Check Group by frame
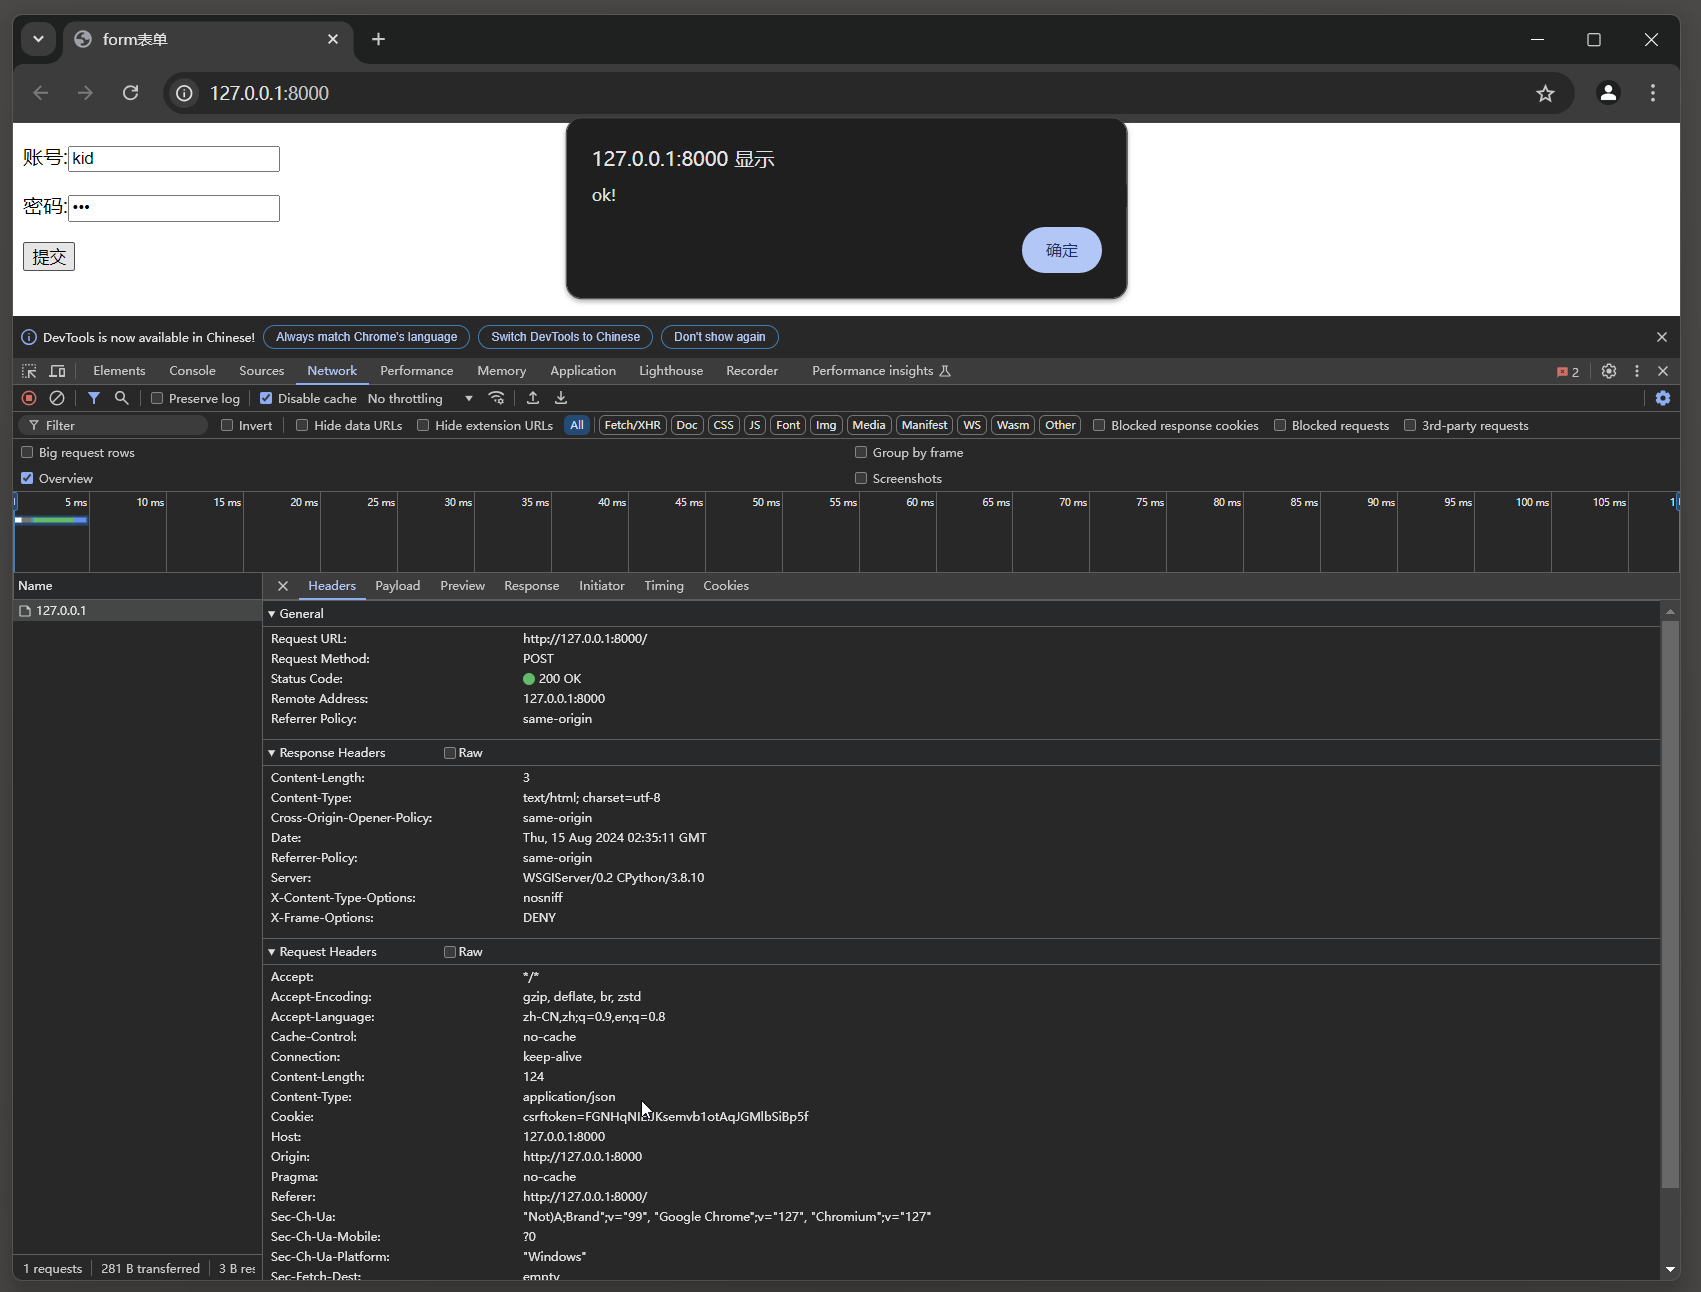The image size is (1701, 1292). click(861, 452)
